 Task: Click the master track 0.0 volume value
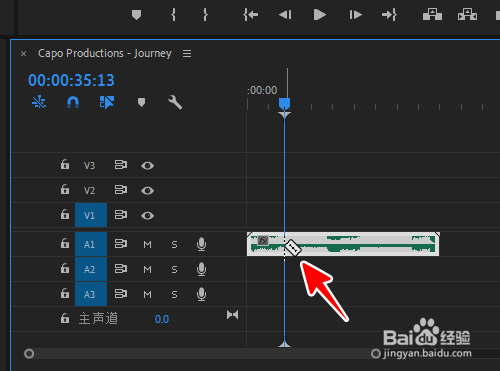(162, 319)
